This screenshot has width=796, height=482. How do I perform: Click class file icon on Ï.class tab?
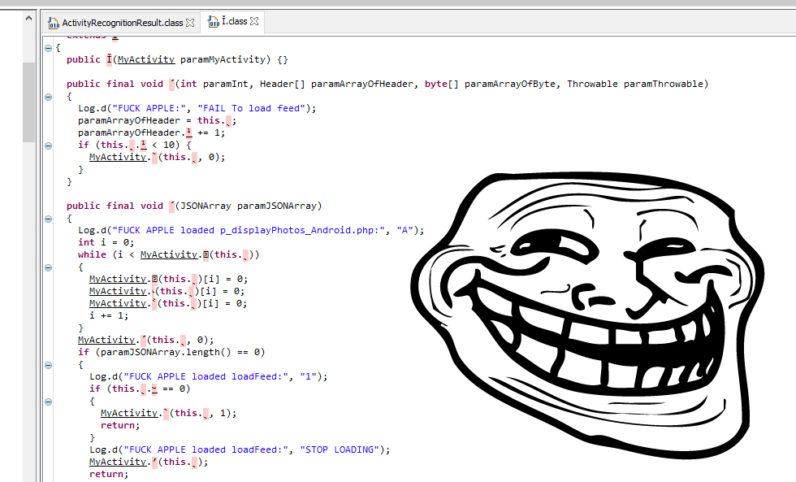(211, 21)
